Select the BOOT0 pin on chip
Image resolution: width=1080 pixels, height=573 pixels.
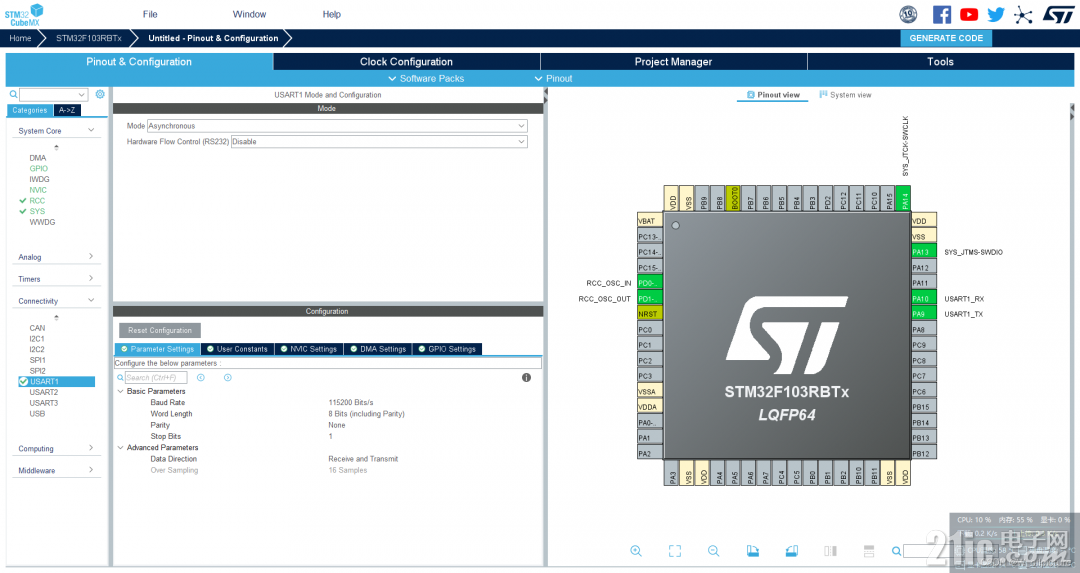[x=734, y=199]
